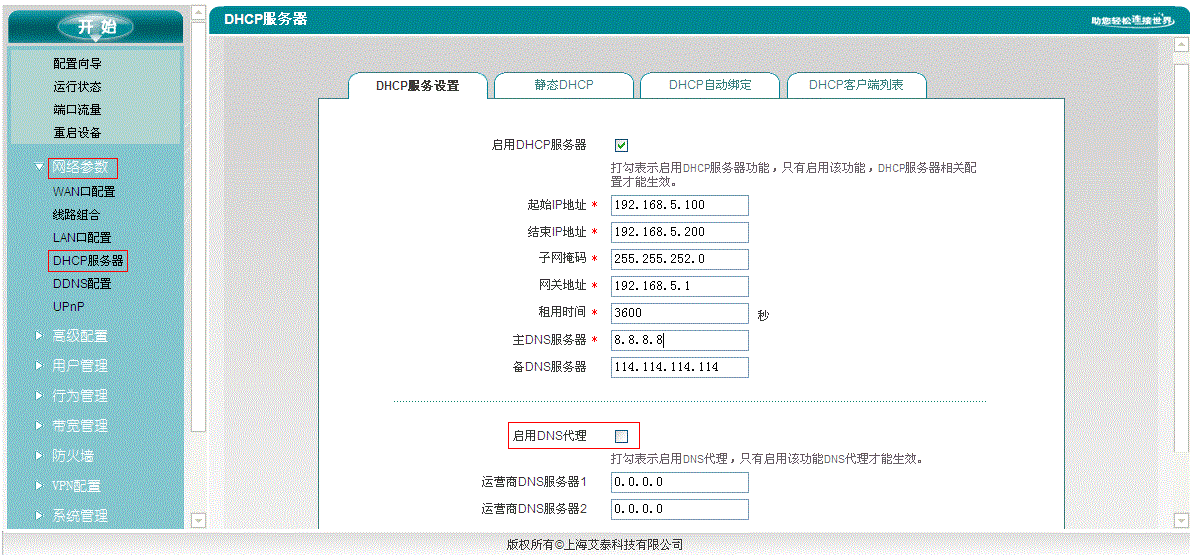Expand the 高级配置 section arrow
Image resolution: width=1190 pixels, height=555 pixels.
pos(39,335)
